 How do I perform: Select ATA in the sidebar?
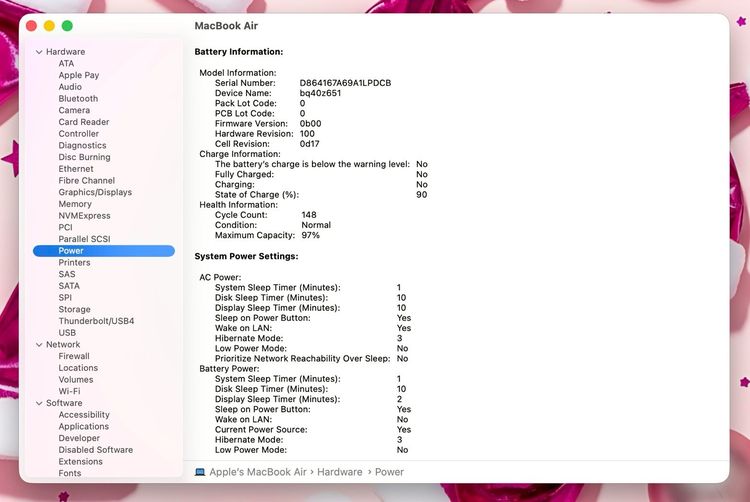[66, 64]
